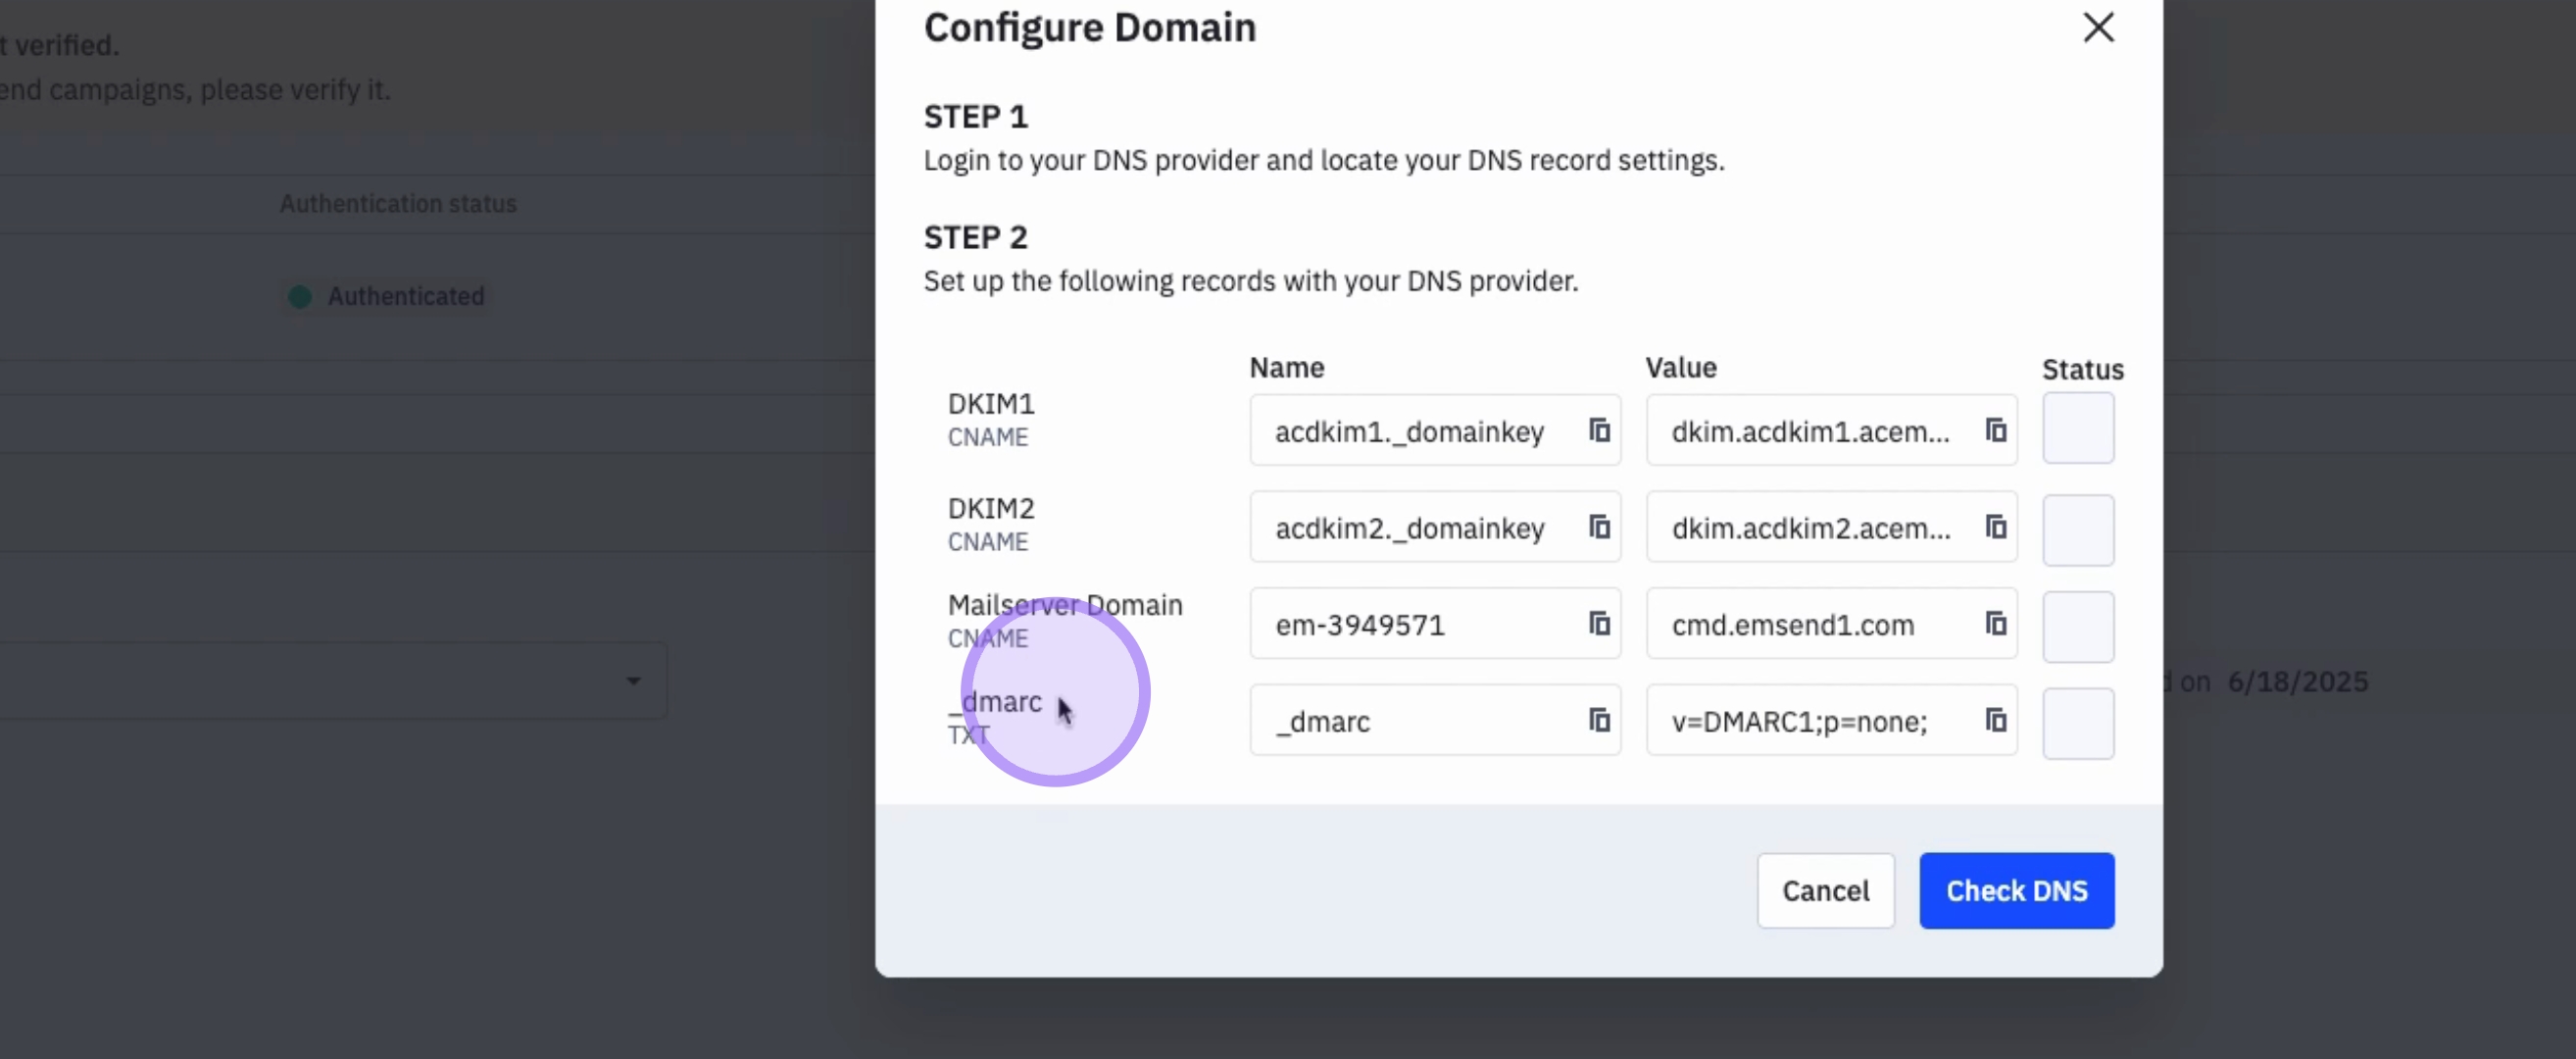Copy the acdkim1._domainkey name value

coord(1599,430)
